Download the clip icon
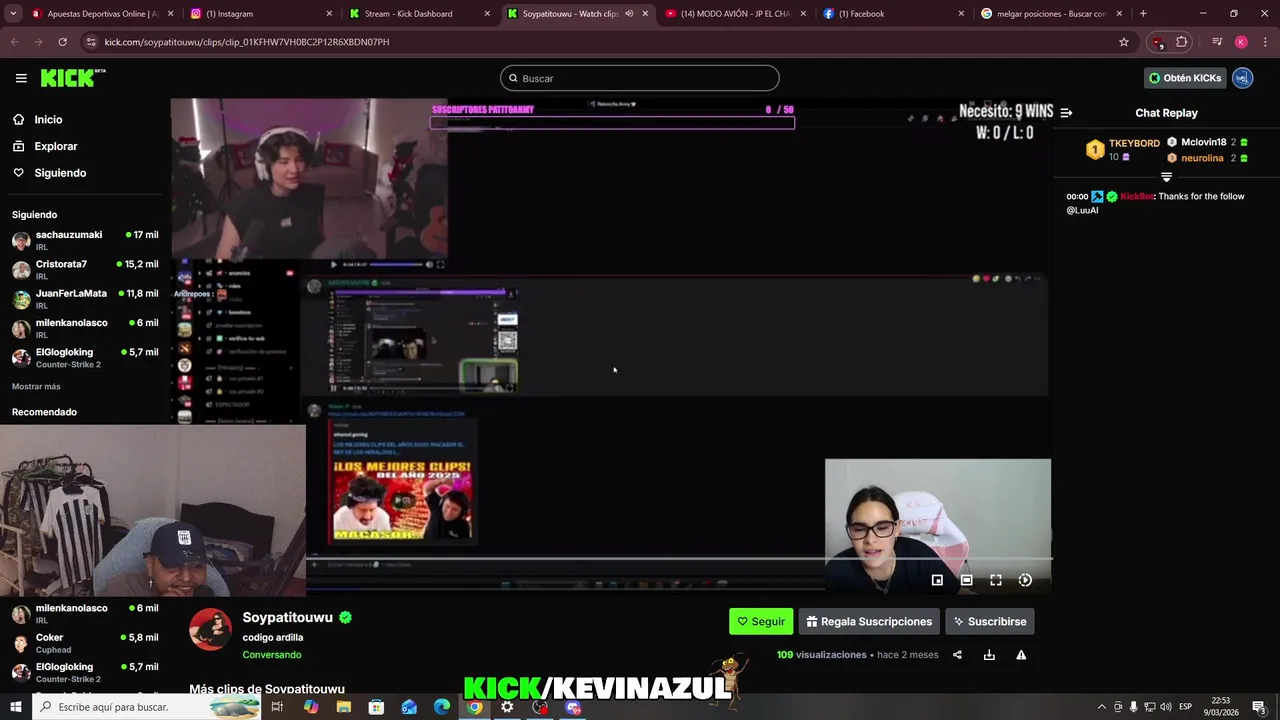 pos(989,655)
